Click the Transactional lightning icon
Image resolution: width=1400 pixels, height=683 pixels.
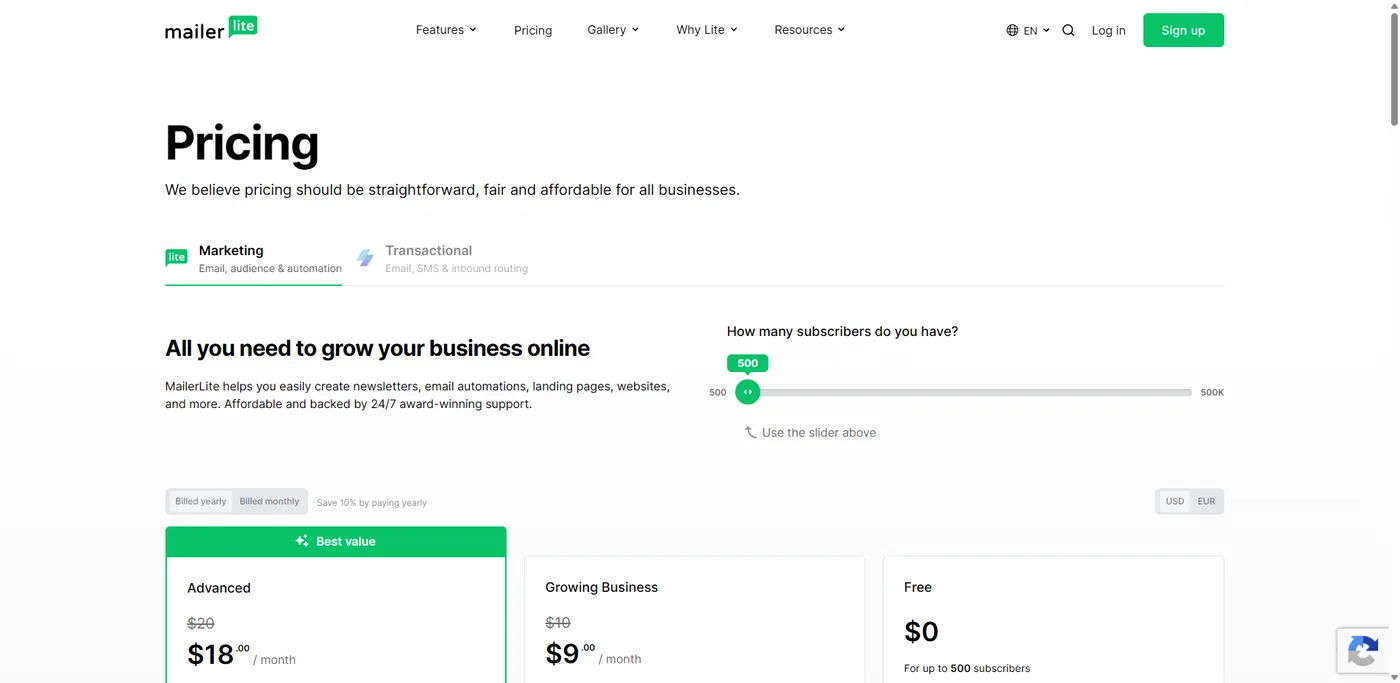click(x=365, y=258)
